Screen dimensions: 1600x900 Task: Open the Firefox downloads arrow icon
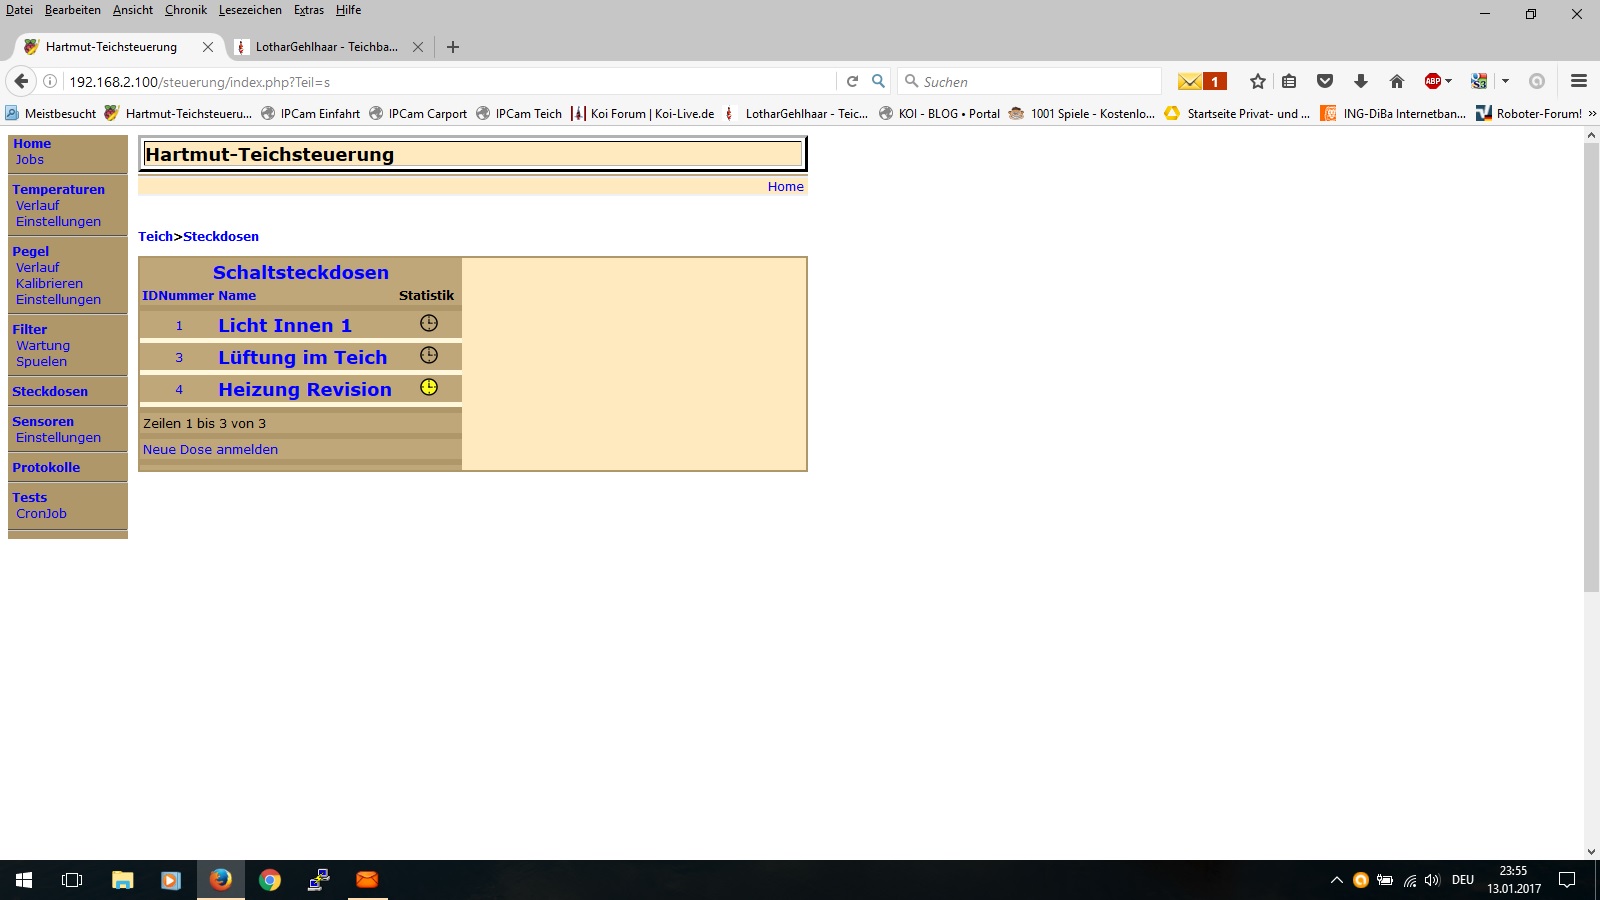click(x=1360, y=82)
